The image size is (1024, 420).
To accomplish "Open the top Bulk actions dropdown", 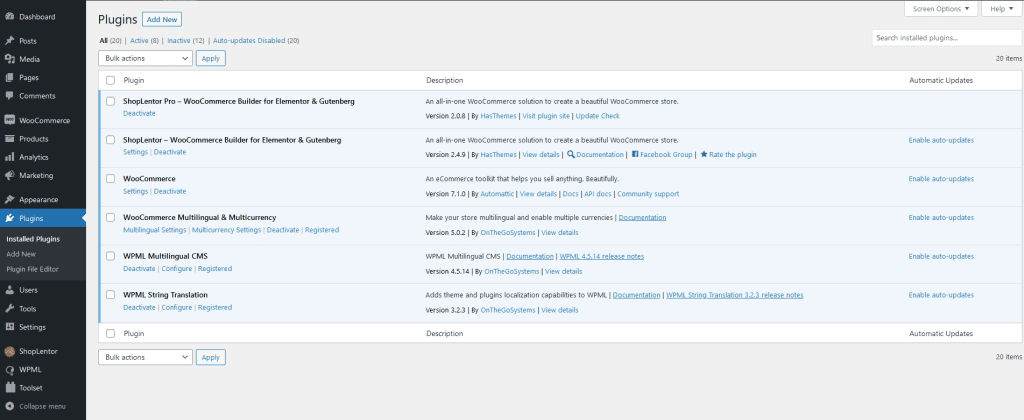I will pos(146,58).
